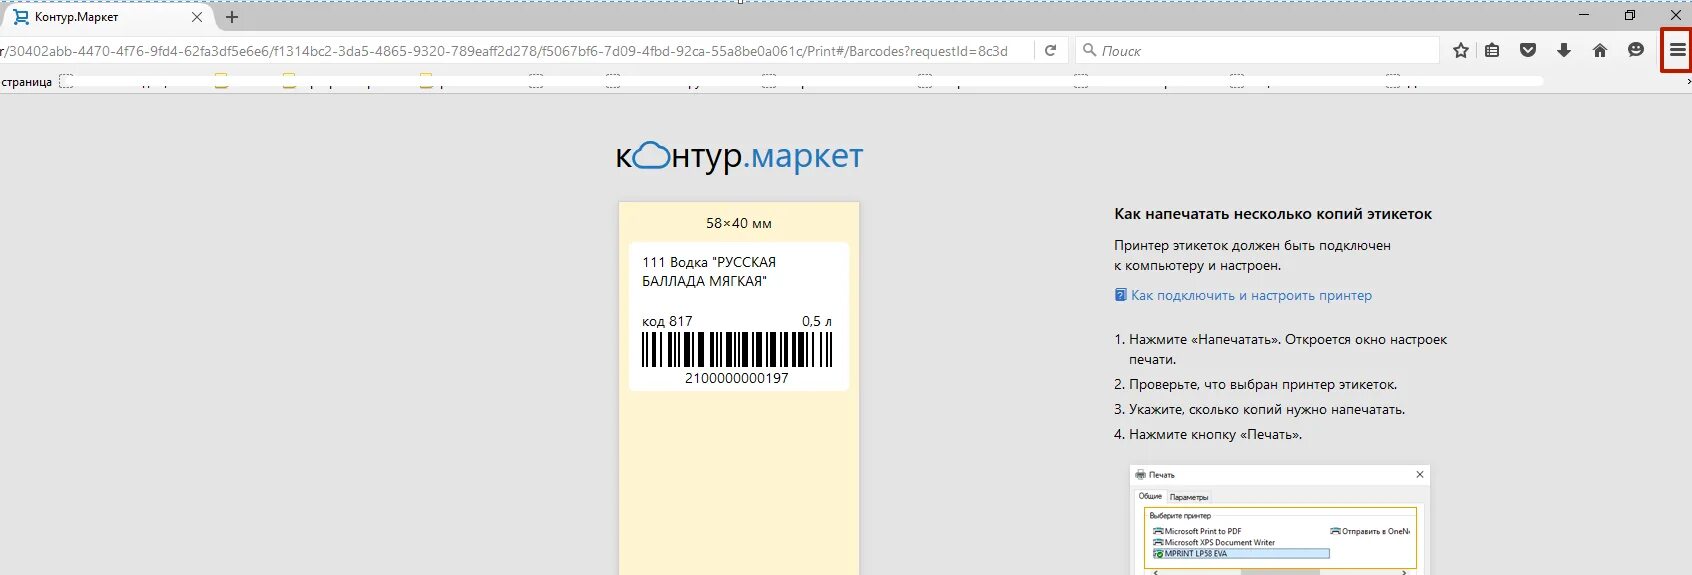Viewport: 1692px width, 575px height.
Task: Click the Контур.Маркет logo
Action: [739, 157]
